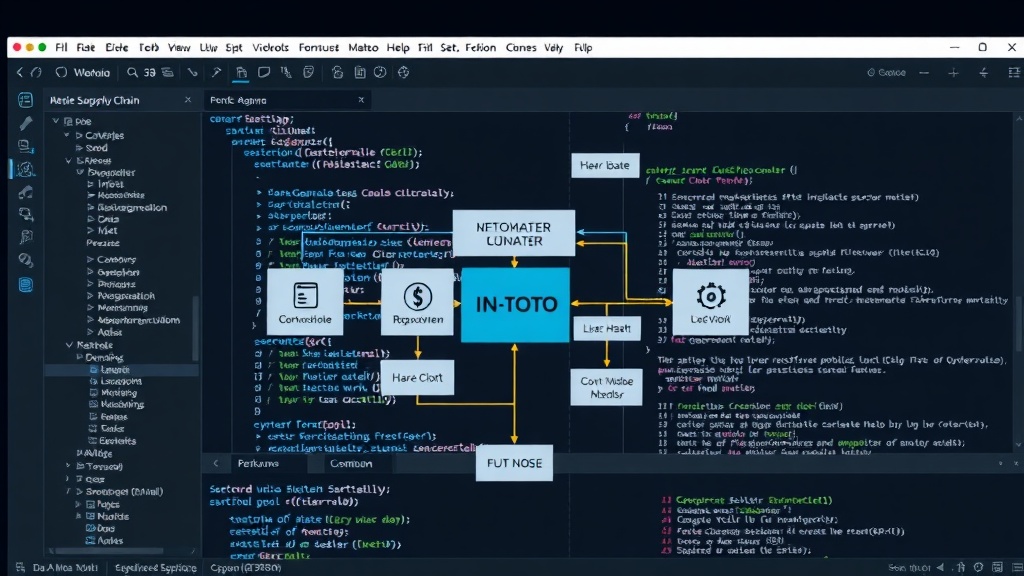The height and width of the screenshot is (576, 1024).
Task: Click the editor scrollbar up arrow
Action: tap(1019, 118)
